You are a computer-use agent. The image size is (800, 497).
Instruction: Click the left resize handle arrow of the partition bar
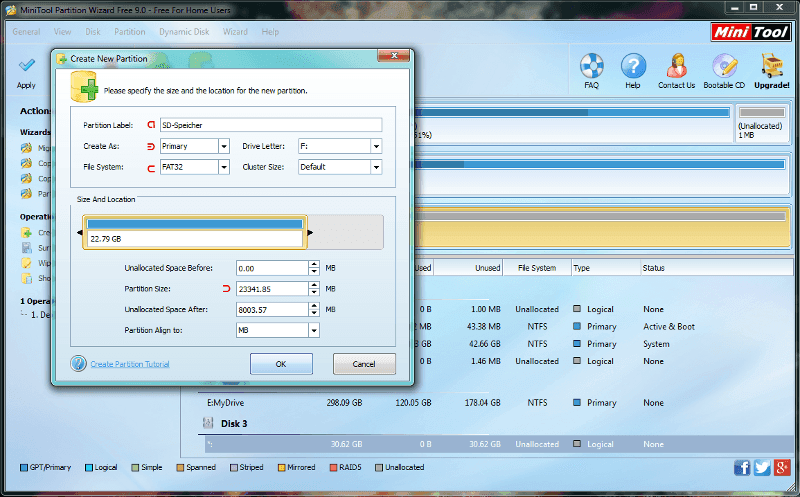pyautogui.click(x=80, y=233)
